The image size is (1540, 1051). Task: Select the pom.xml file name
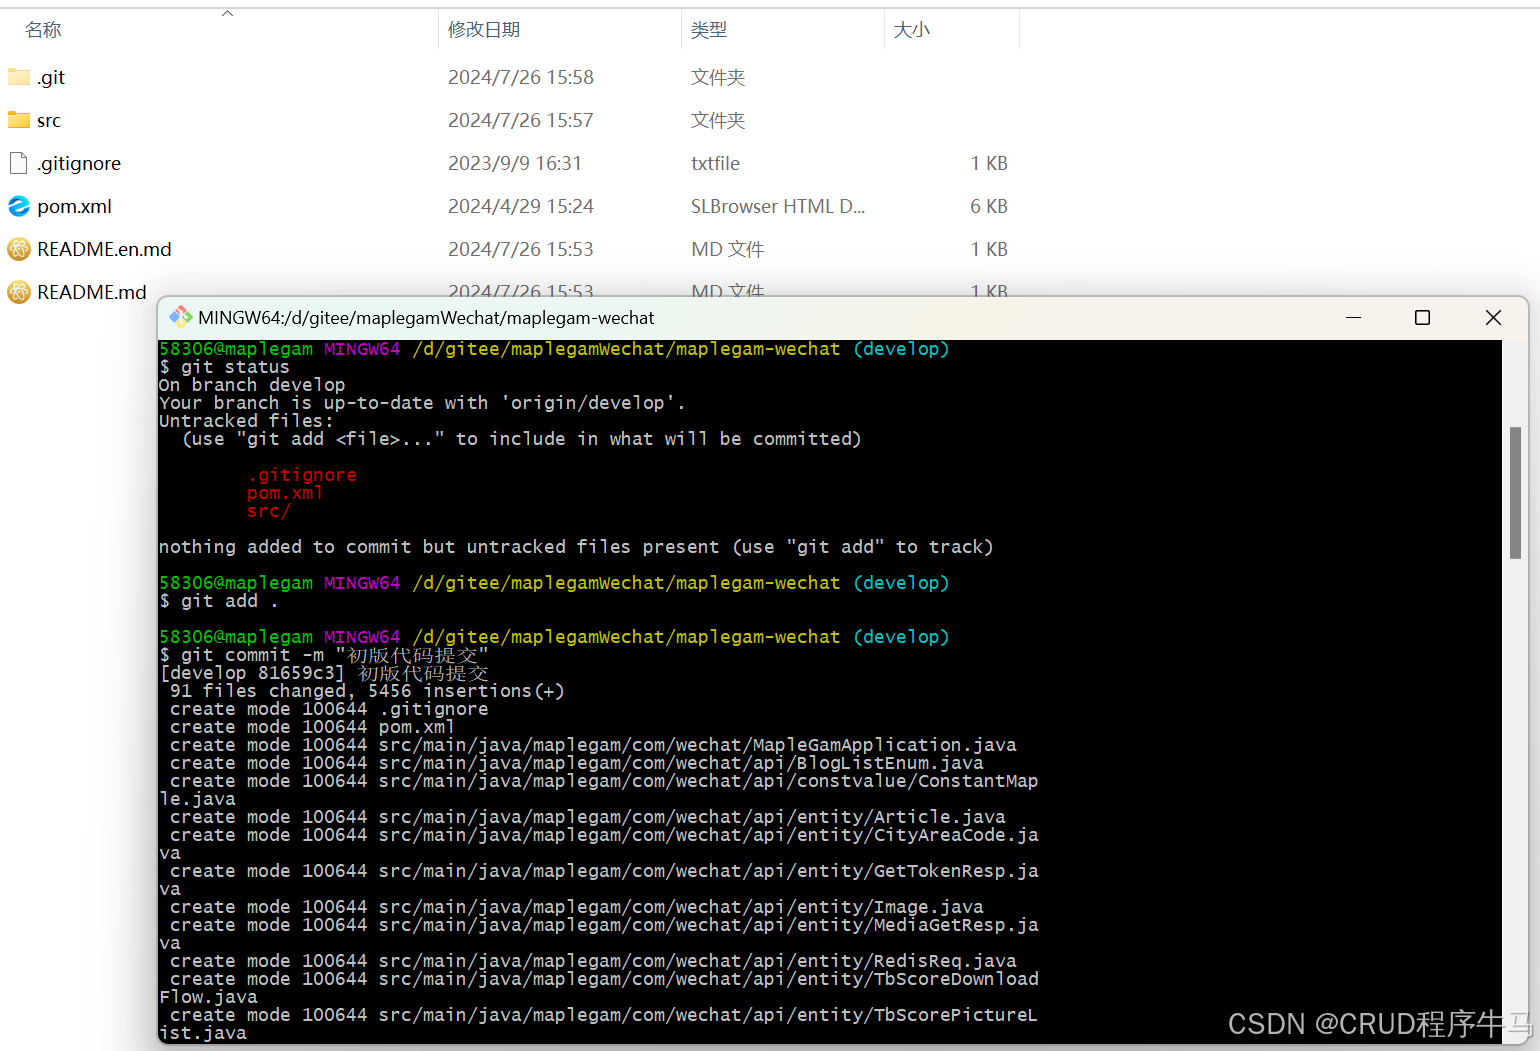point(74,206)
